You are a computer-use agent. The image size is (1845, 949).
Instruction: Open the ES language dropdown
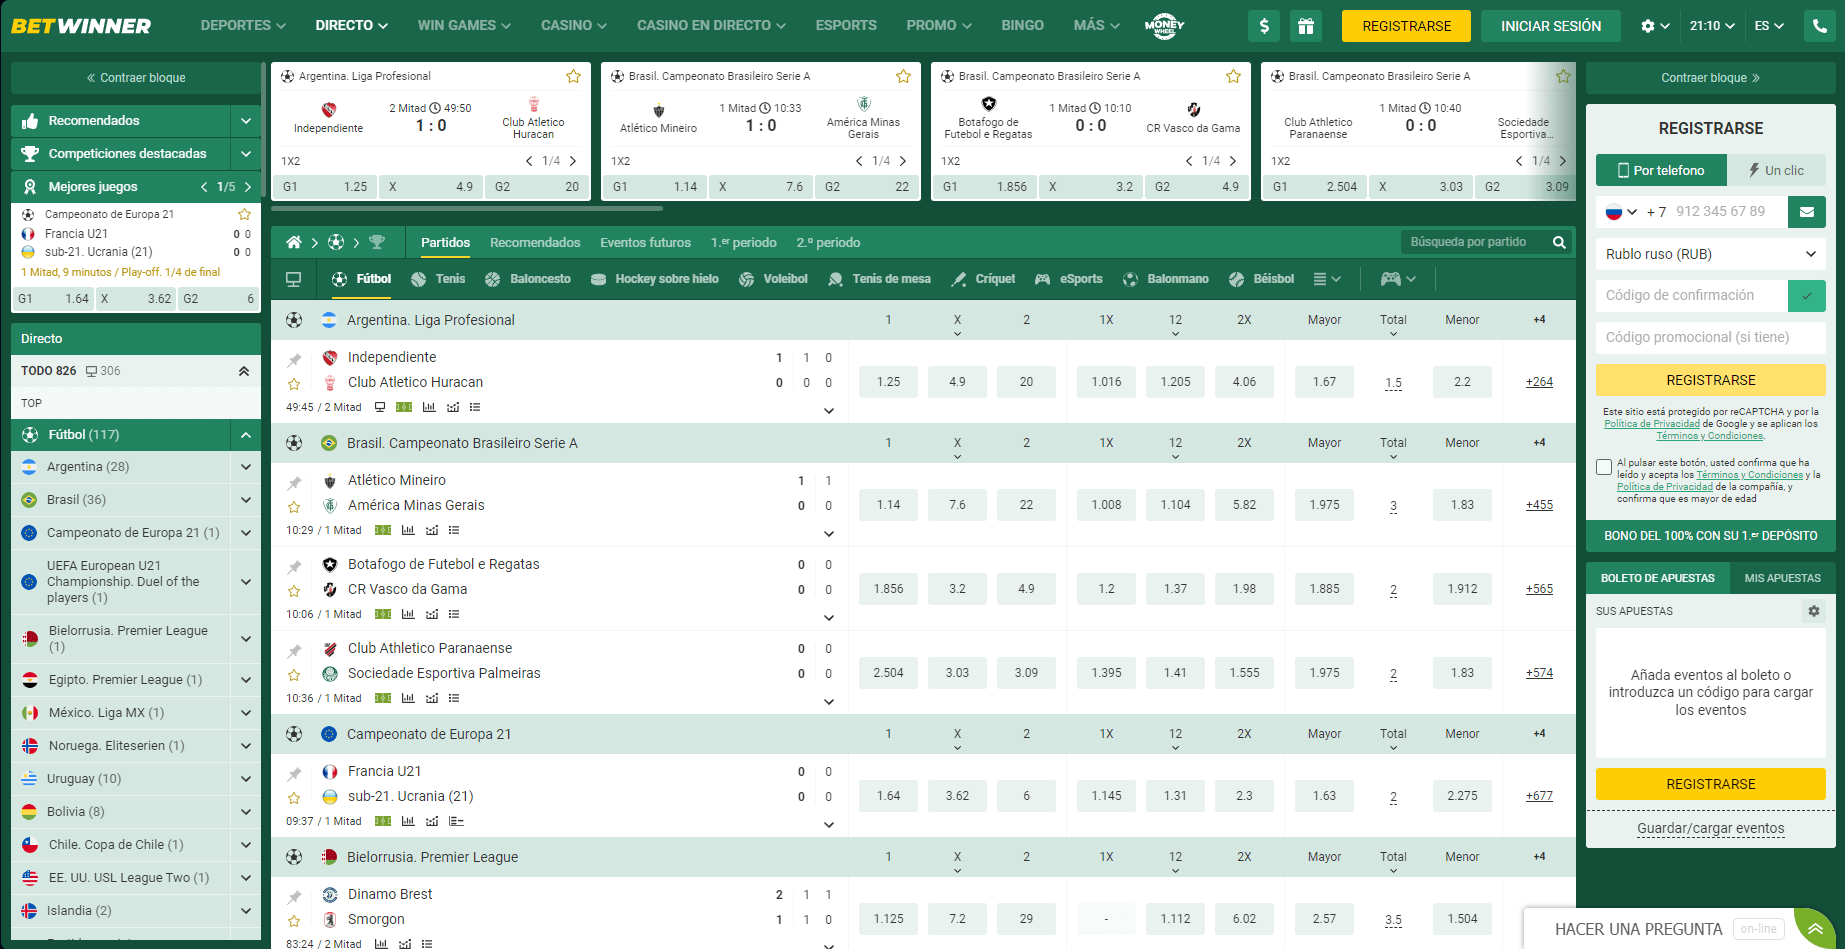(x=1768, y=26)
